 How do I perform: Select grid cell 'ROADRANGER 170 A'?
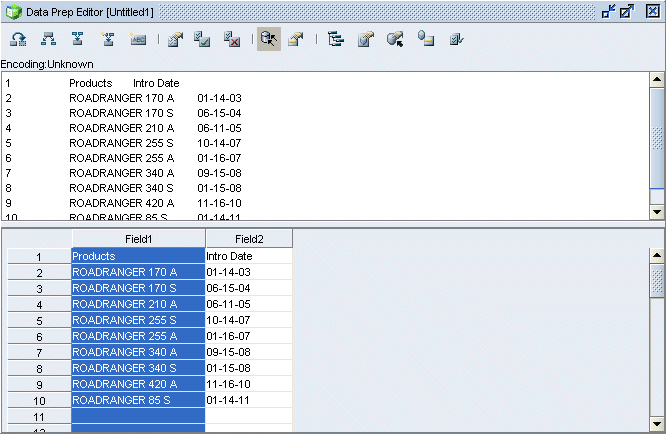click(138, 272)
